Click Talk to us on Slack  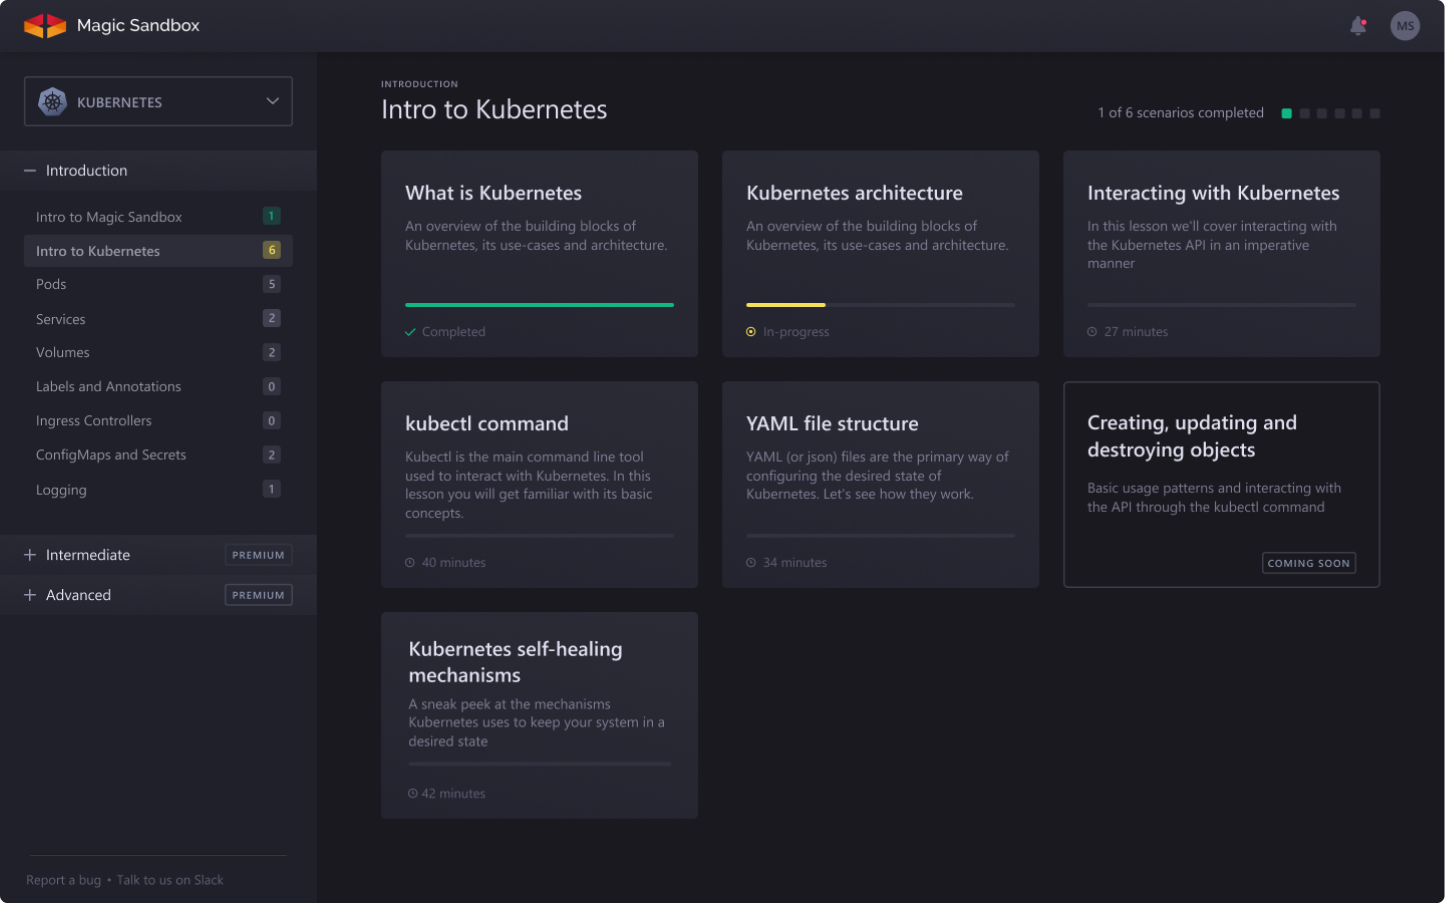(170, 880)
